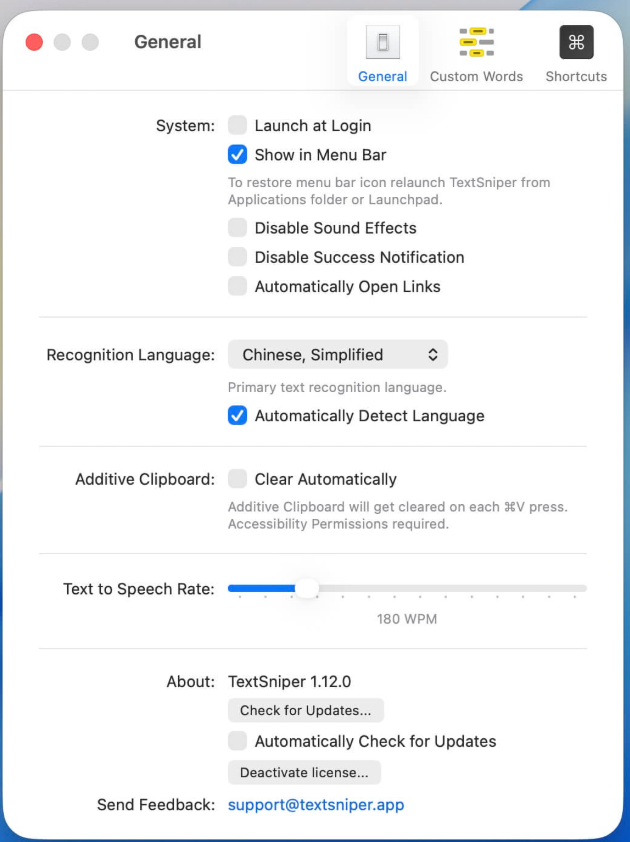Click the Check for Updates button

coord(305,711)
